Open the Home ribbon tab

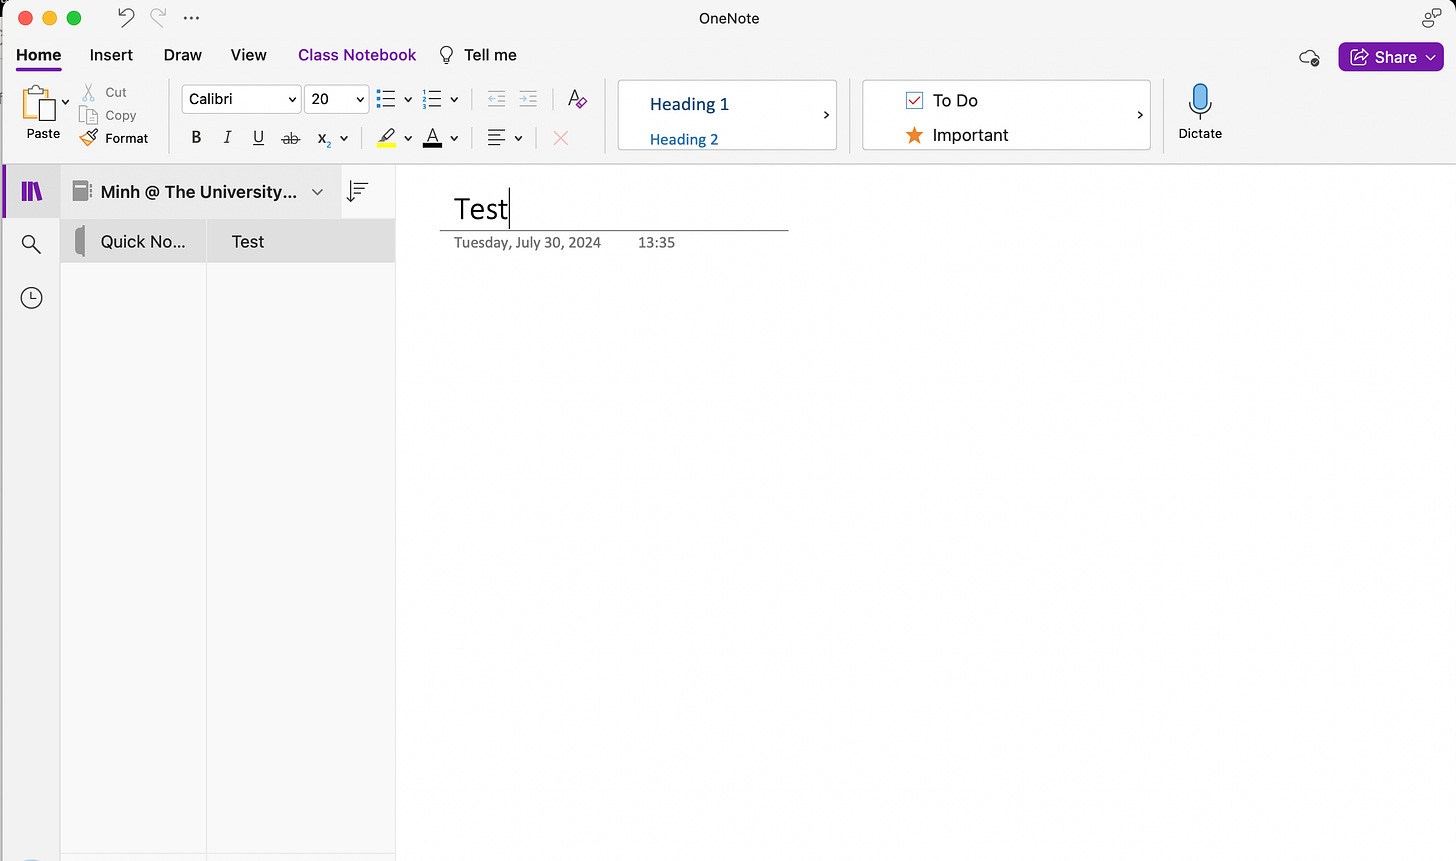(39, 55)
